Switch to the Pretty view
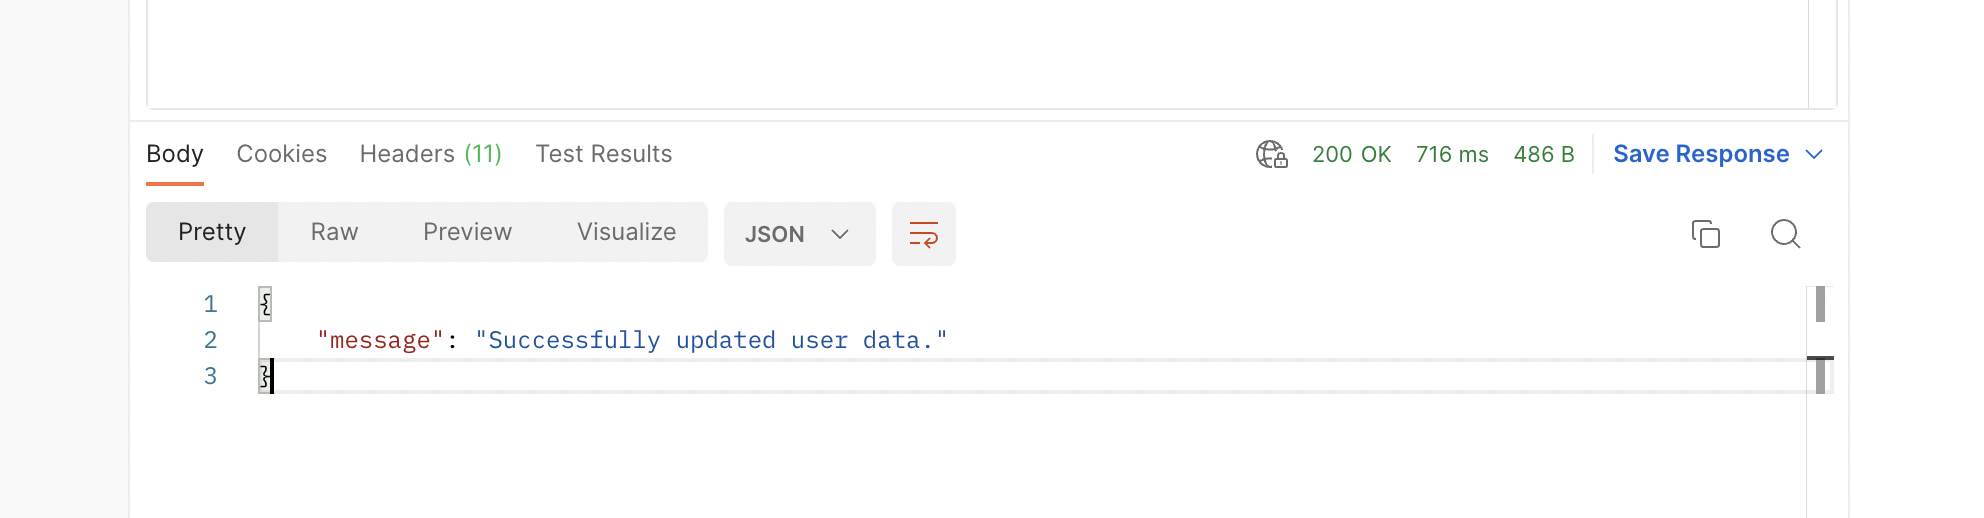 pos(212,232)
